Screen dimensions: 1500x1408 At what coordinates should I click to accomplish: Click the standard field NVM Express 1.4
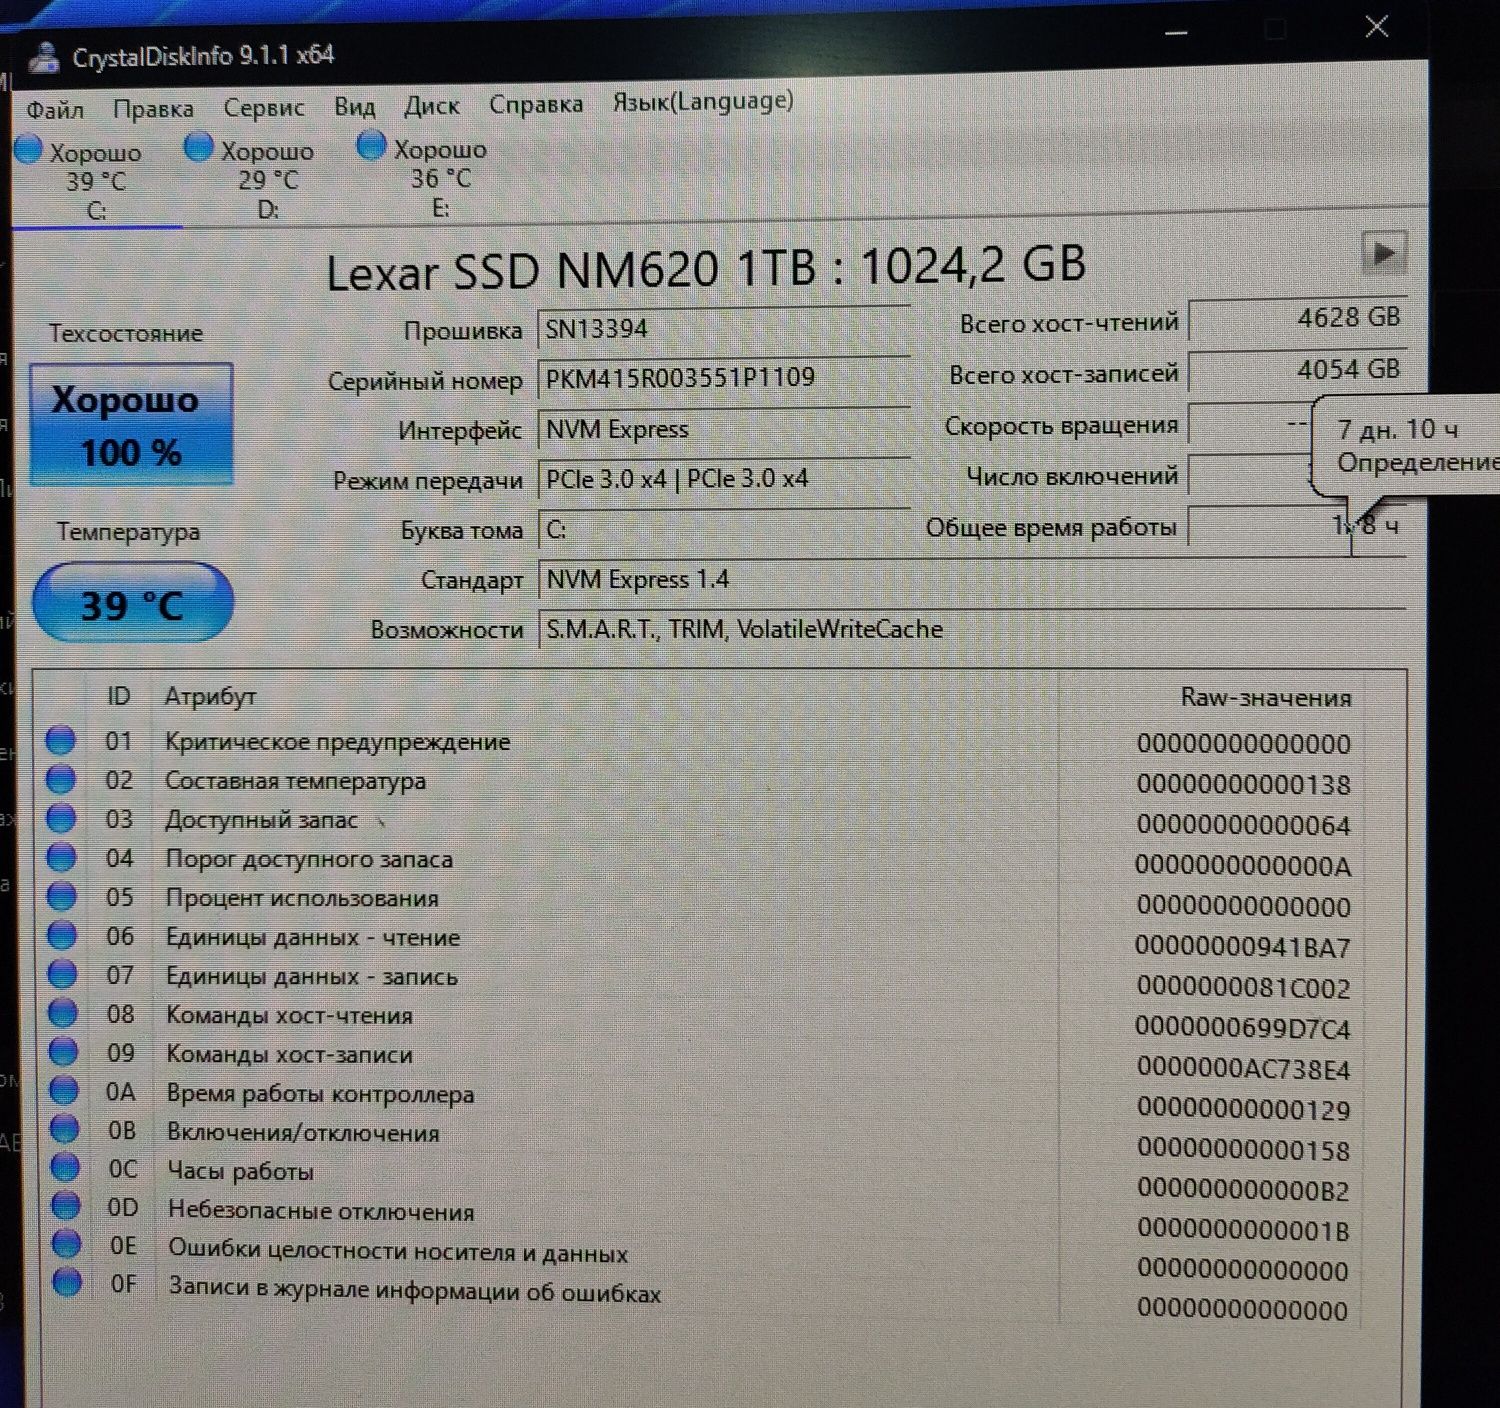tap(971, 580)
